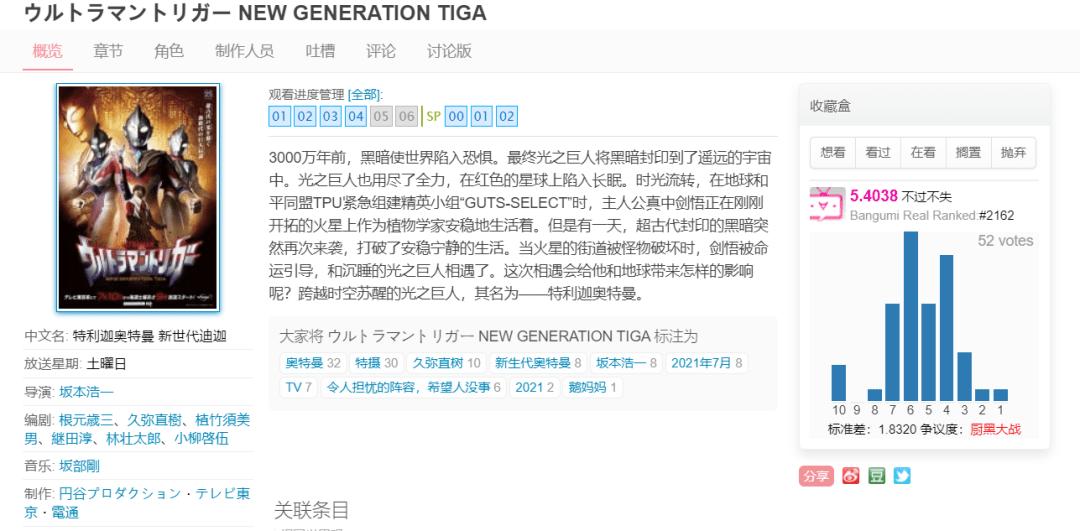
Task: Toggle grey episode 05 progress box
Action: [381, 116]
